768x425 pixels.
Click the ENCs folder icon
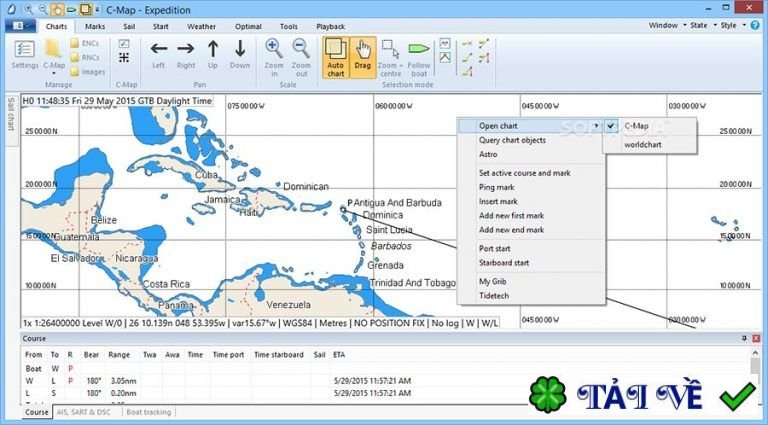(x=74, y=44)
